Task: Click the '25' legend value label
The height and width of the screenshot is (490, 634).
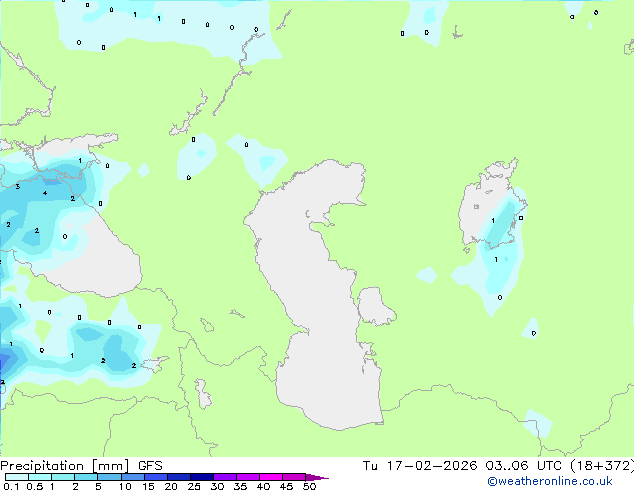Action: [194, 486]
